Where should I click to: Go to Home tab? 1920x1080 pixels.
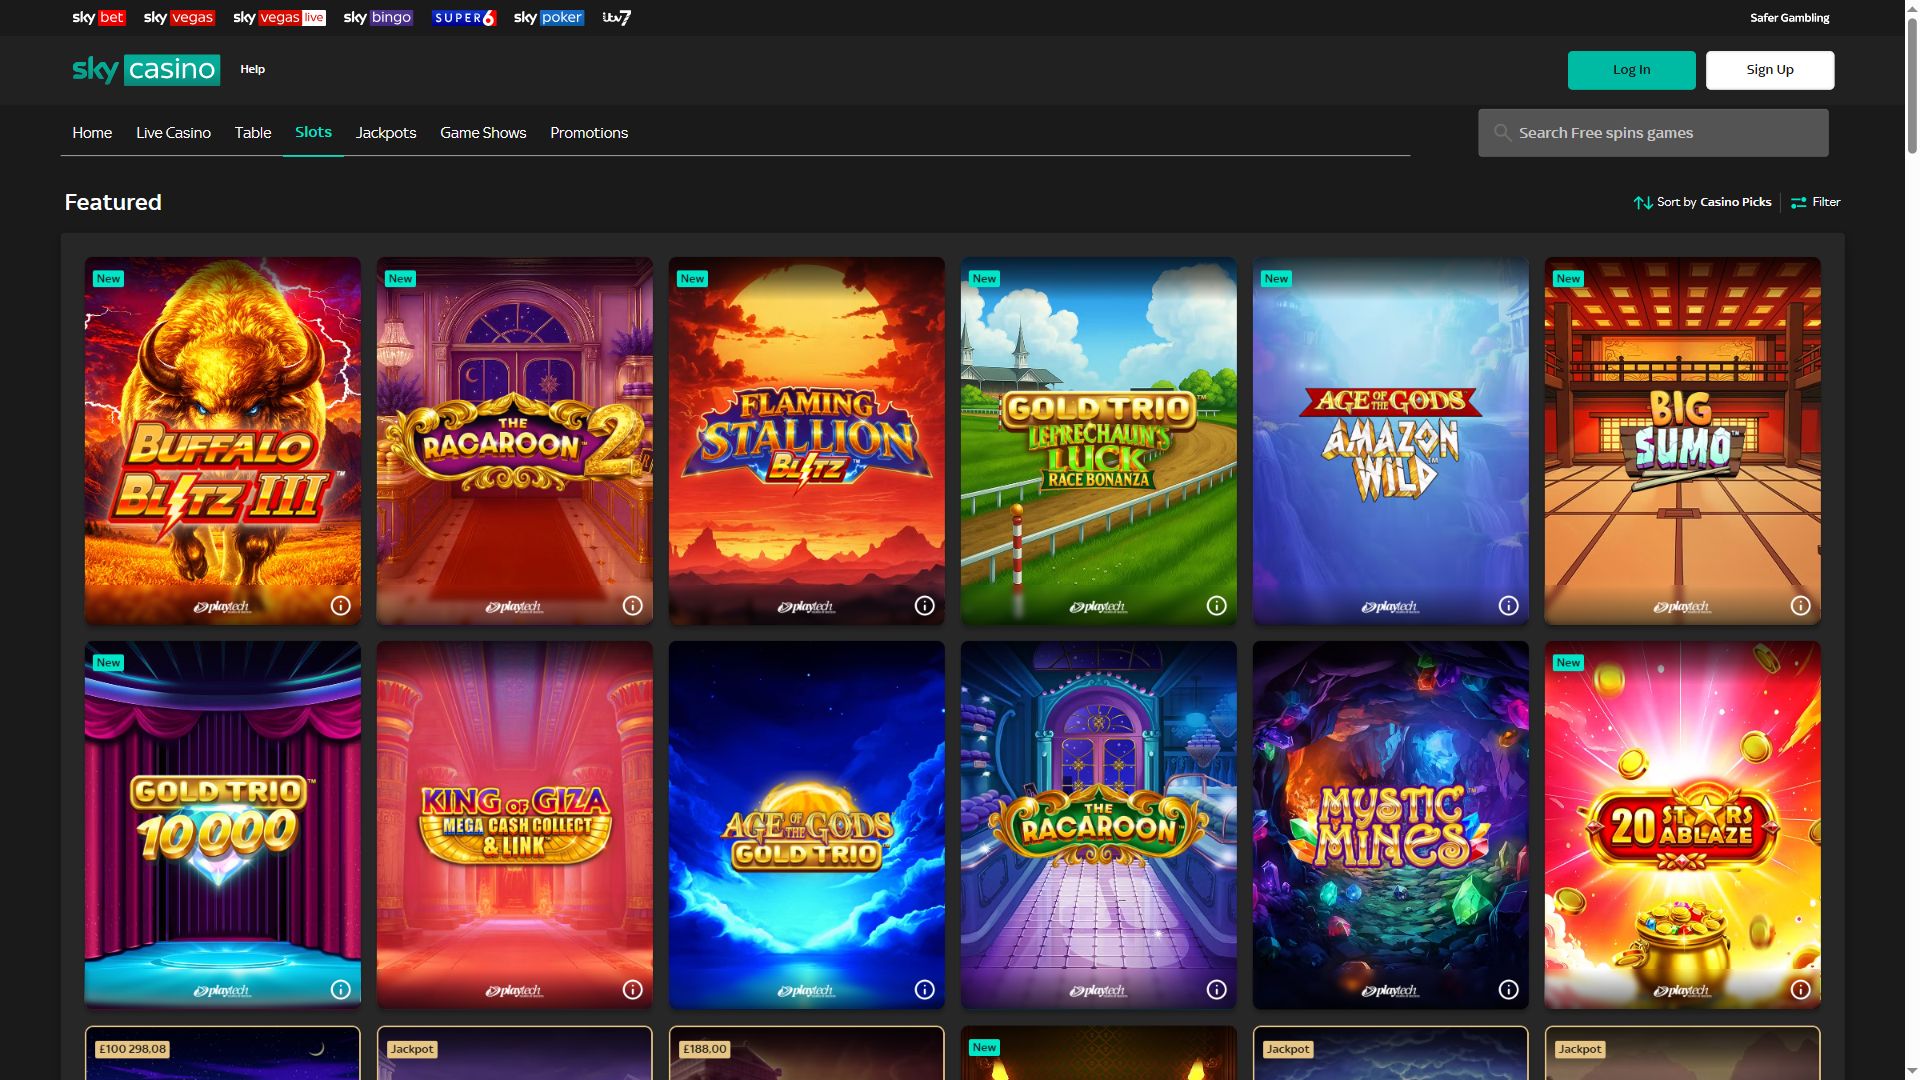tap(92, 133)
